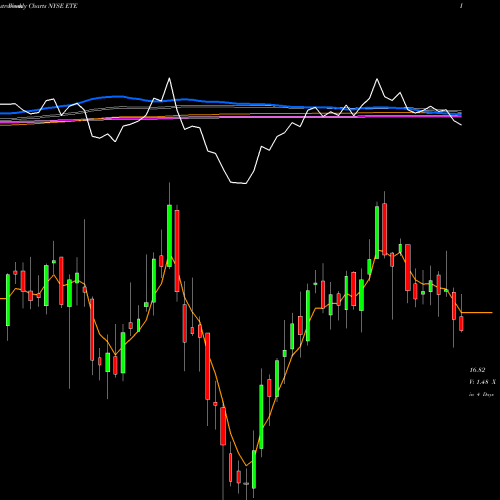Click the 'Charts NYSE ETE' title text
The width and height of the screenshot is (500, 500).
click(x=53, y=6)
